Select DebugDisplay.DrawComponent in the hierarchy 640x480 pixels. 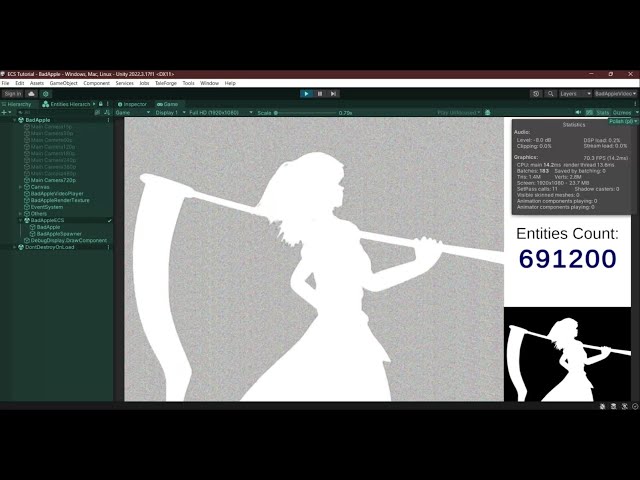(x=68, y=240)
